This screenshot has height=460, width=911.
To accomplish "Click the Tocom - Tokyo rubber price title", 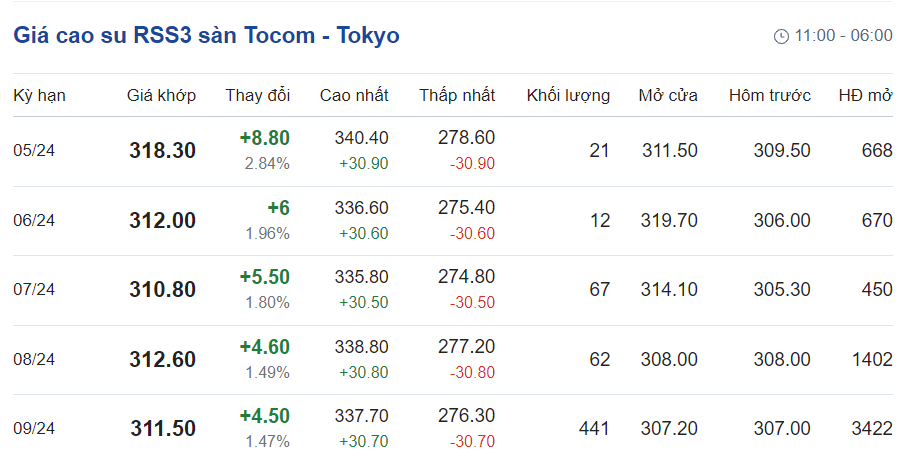I will pyautogui.click(x=206, y=35).
